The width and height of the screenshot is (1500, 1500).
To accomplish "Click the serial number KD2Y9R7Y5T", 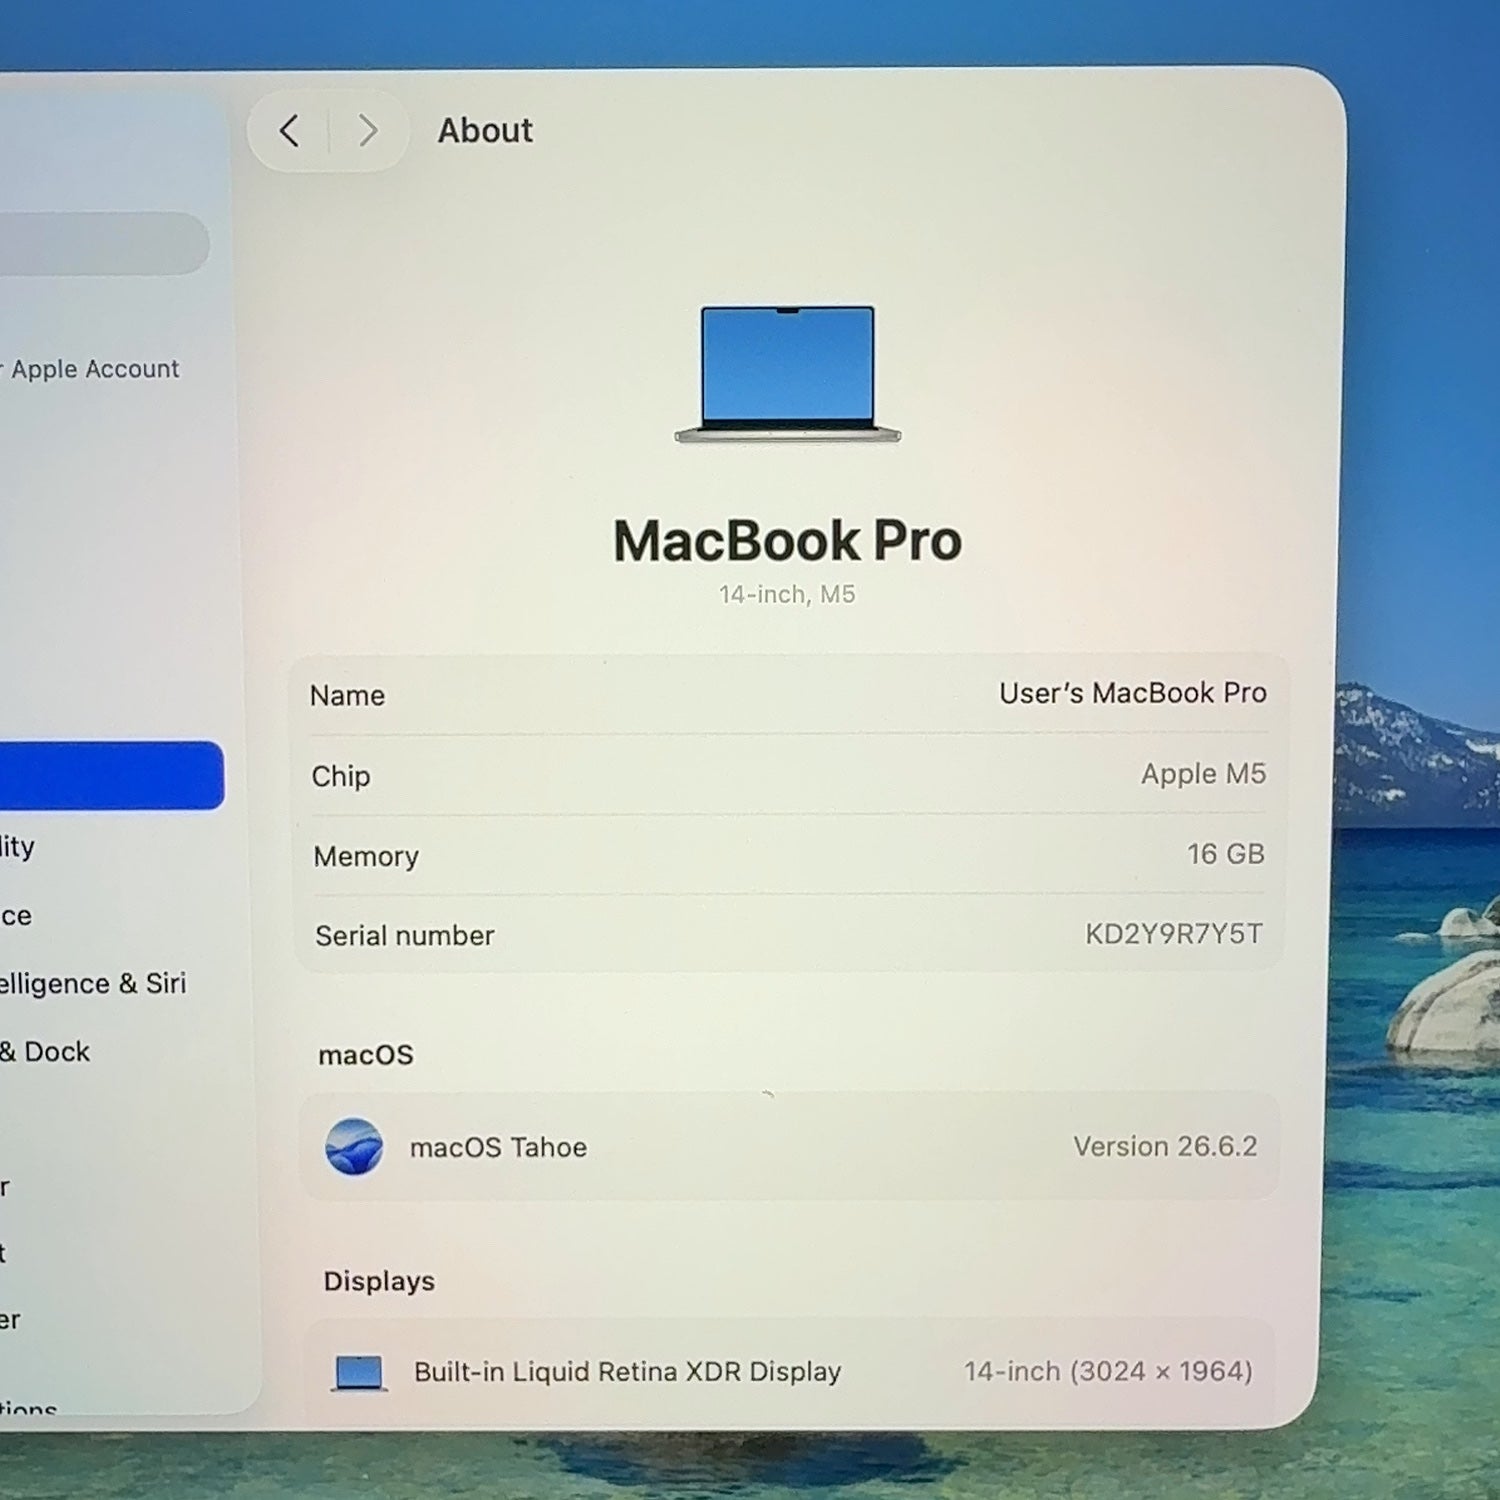I will (x=1174, y=934).
